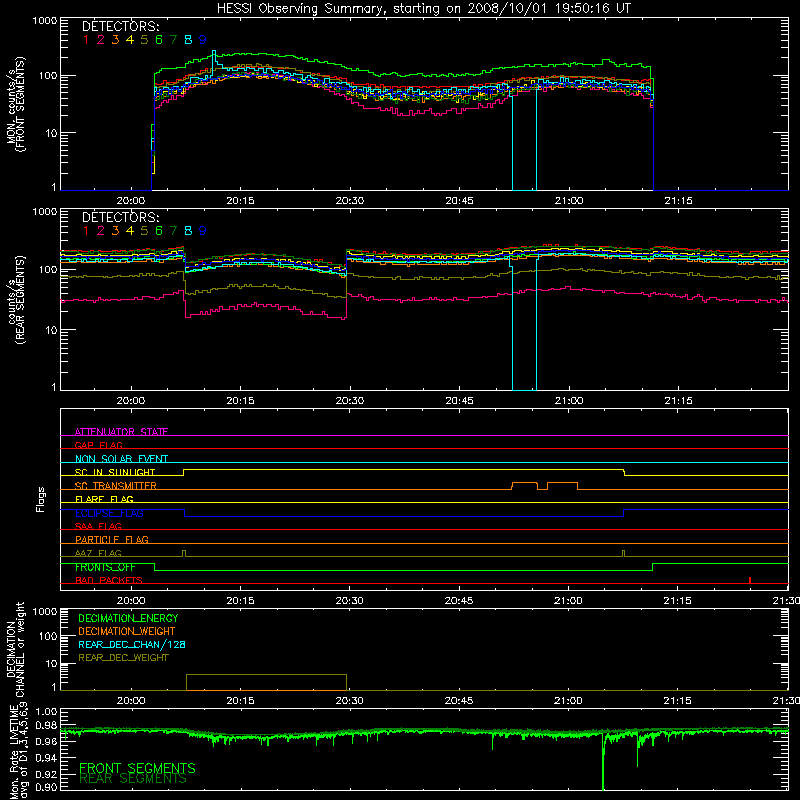Image resolution: width=800 pixels, height=800 pixels.
Task: Select yellow detector 4 in front segments legend
Action: 130,39
